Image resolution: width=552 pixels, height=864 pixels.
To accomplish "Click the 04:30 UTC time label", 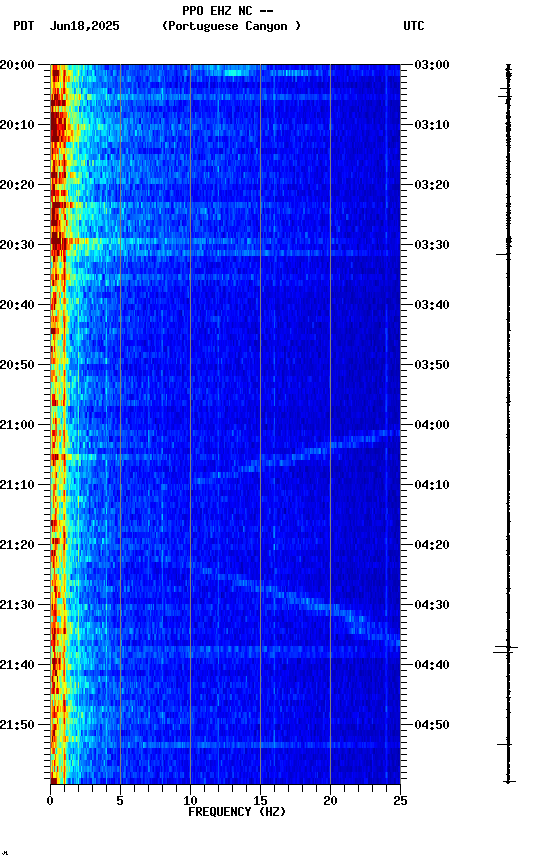I will (x=432, y=606).
